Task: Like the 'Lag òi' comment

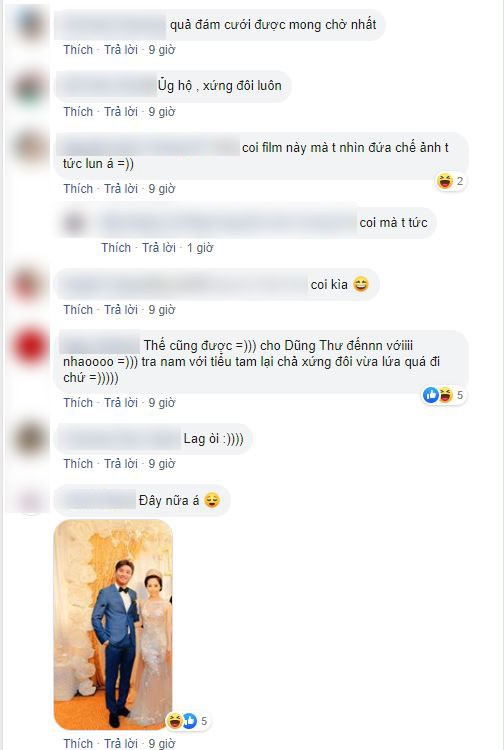Action: pos(78,463)
